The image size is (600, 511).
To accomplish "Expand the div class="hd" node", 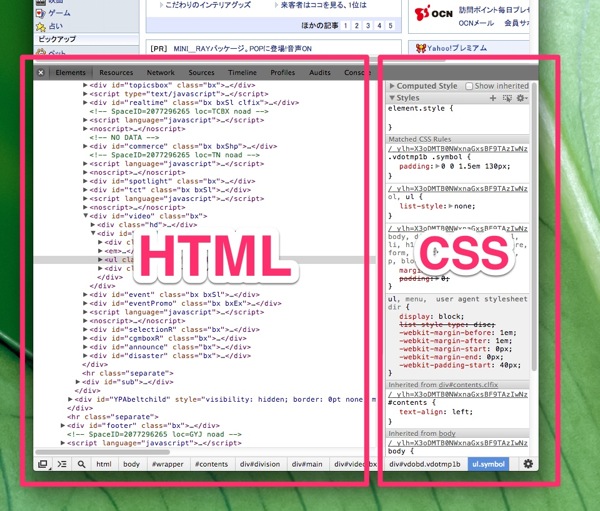I will (x=93, y=225).
